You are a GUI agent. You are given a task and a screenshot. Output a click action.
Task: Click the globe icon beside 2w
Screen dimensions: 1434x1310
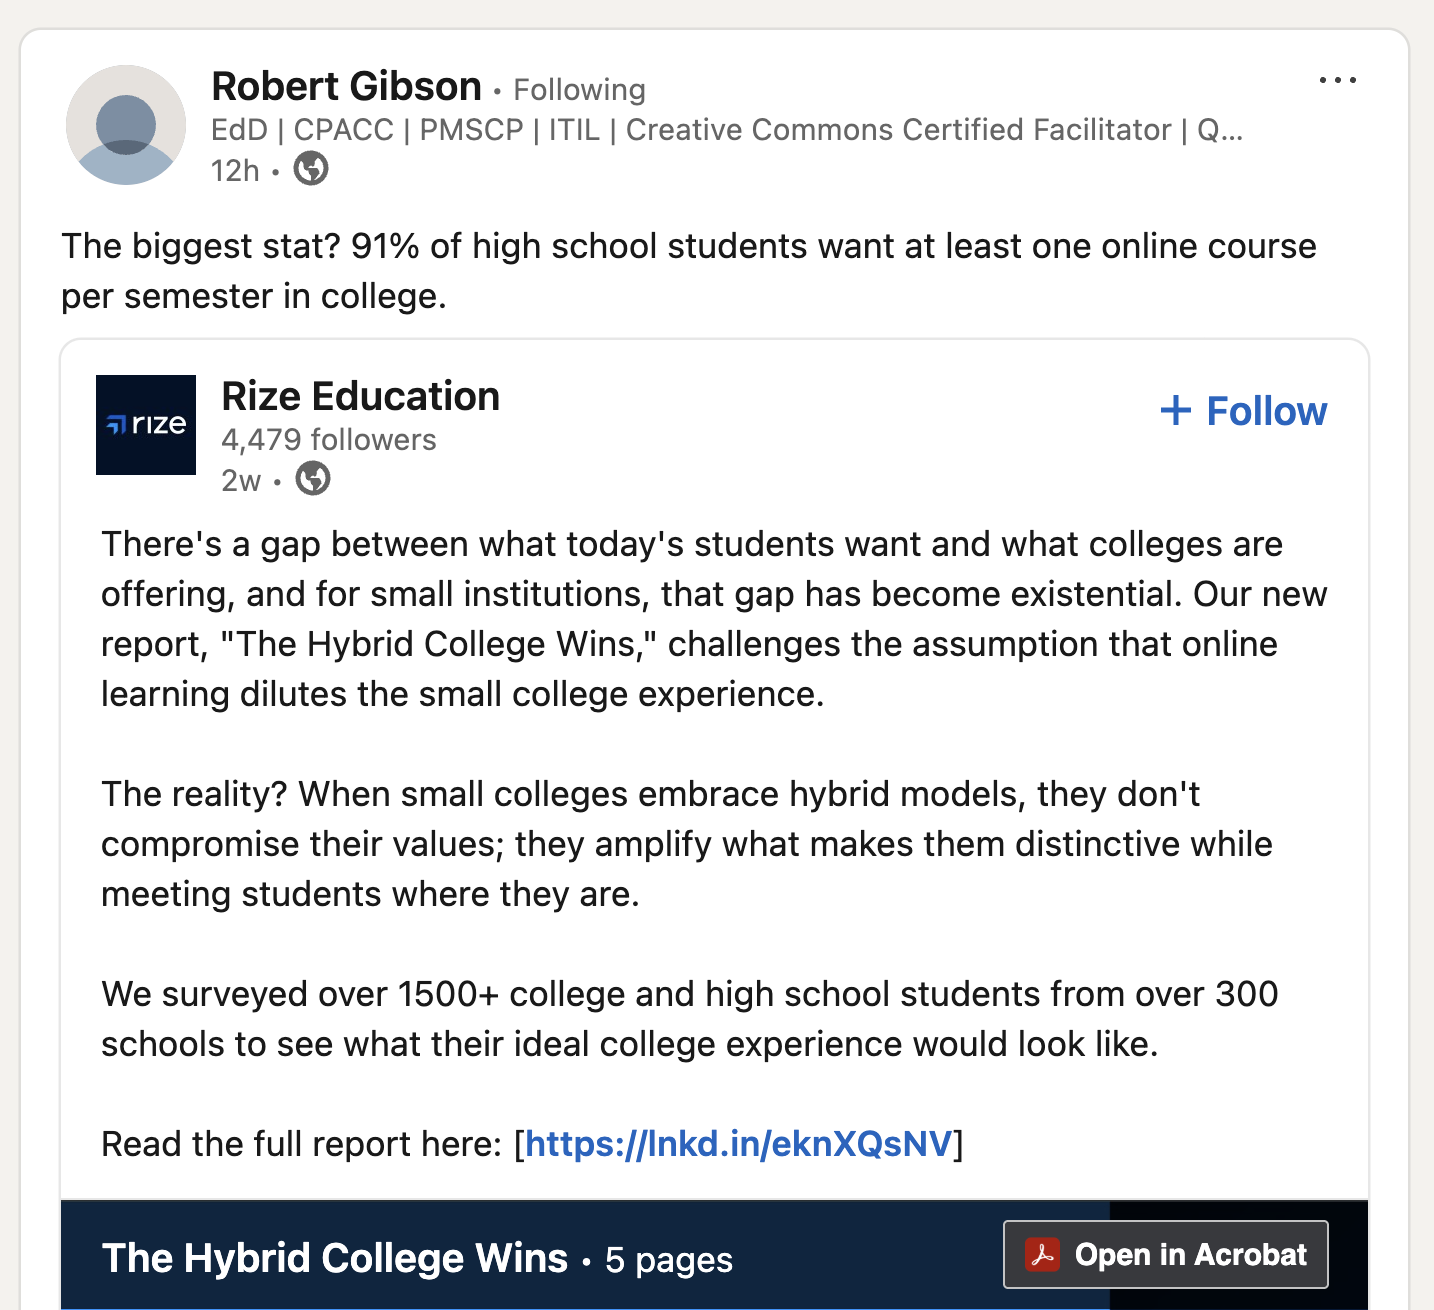[x=313, y=479]
